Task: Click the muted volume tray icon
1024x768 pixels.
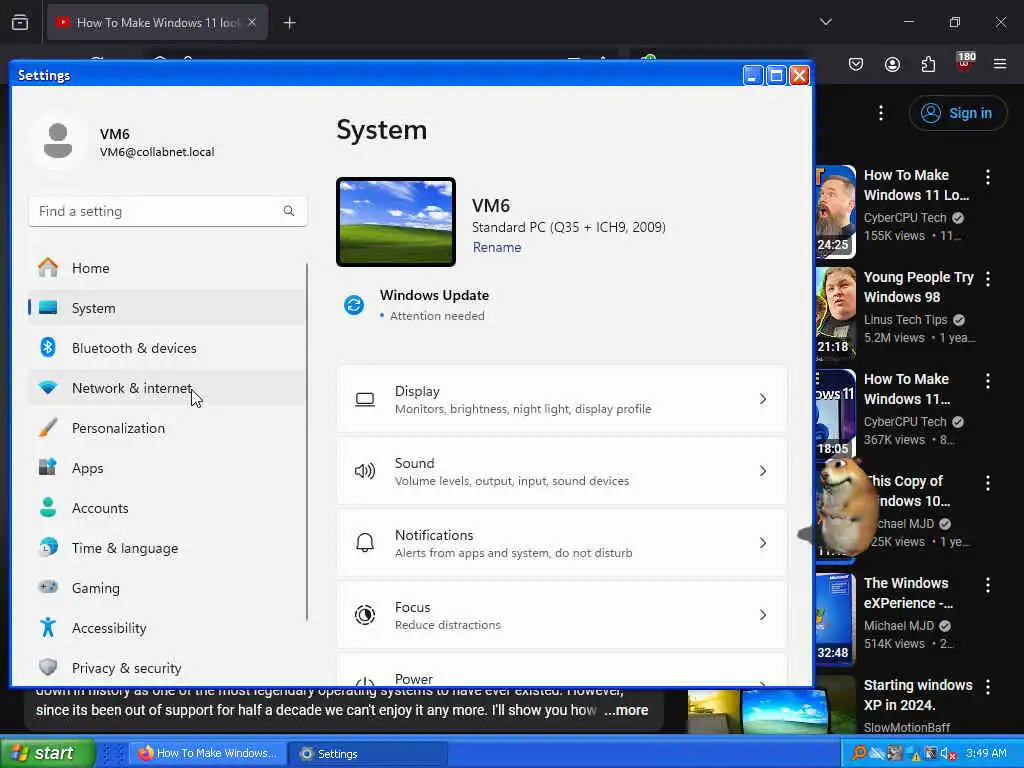Action: [x=949, y=754]
